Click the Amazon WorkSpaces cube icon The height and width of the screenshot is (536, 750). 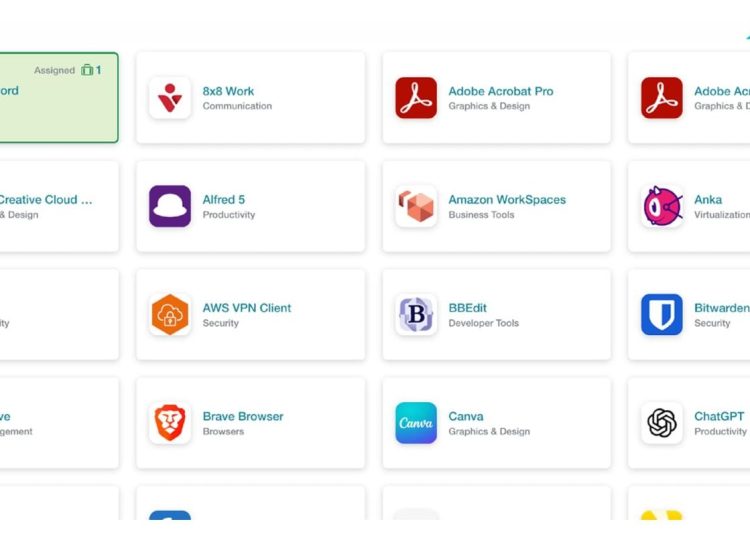coord(416,206)
